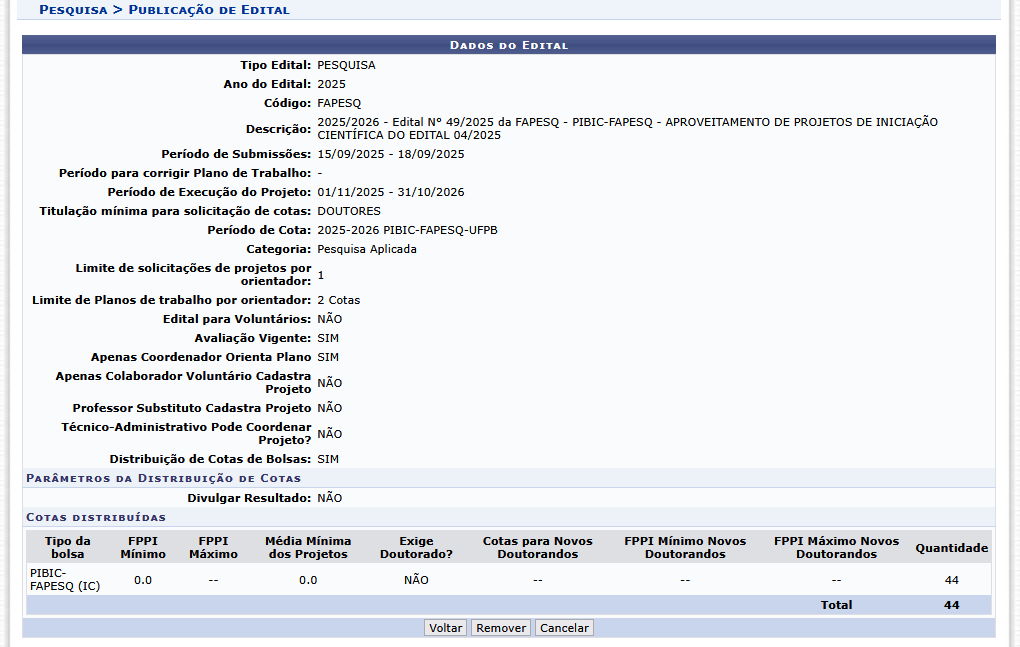Select the Parâmetros da Distribuição de Cotas heading
This screenshot has height=647, width=1020.
click(x=163, y=478)
